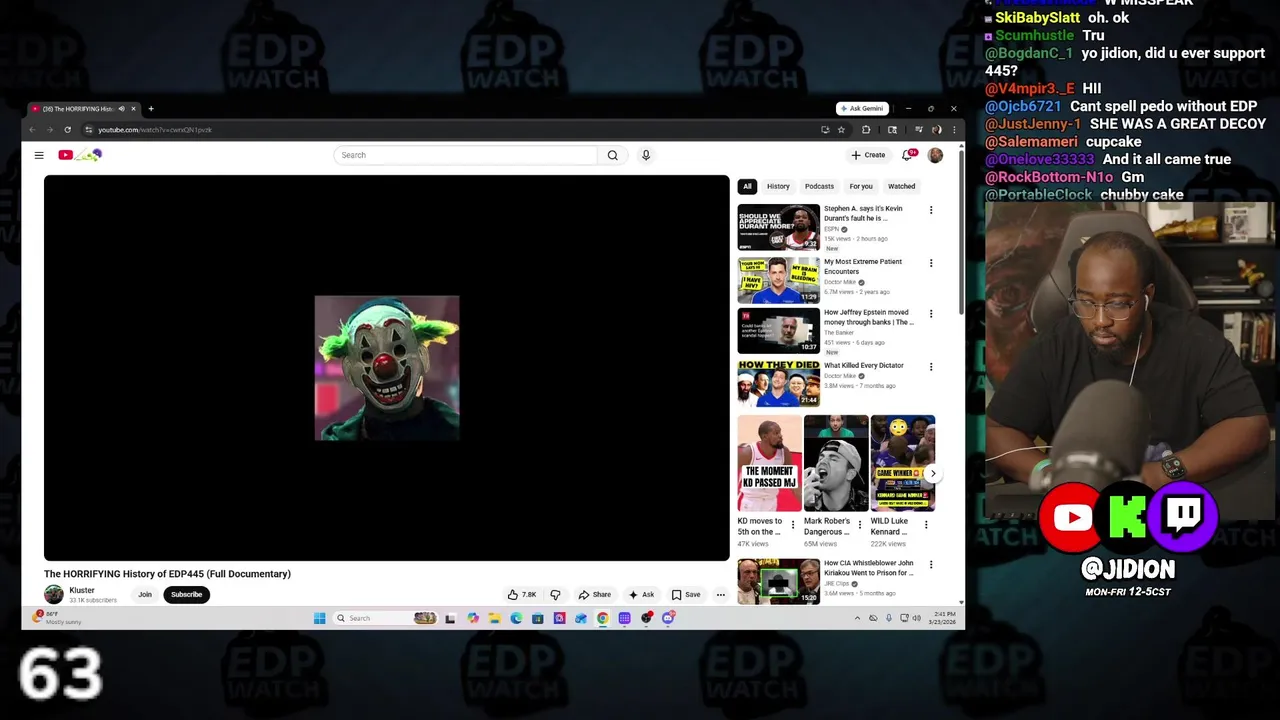1280x720 pixels.
Task: Switch to the HORRIFYING History browser tab
Action: [x=78, y=109]
